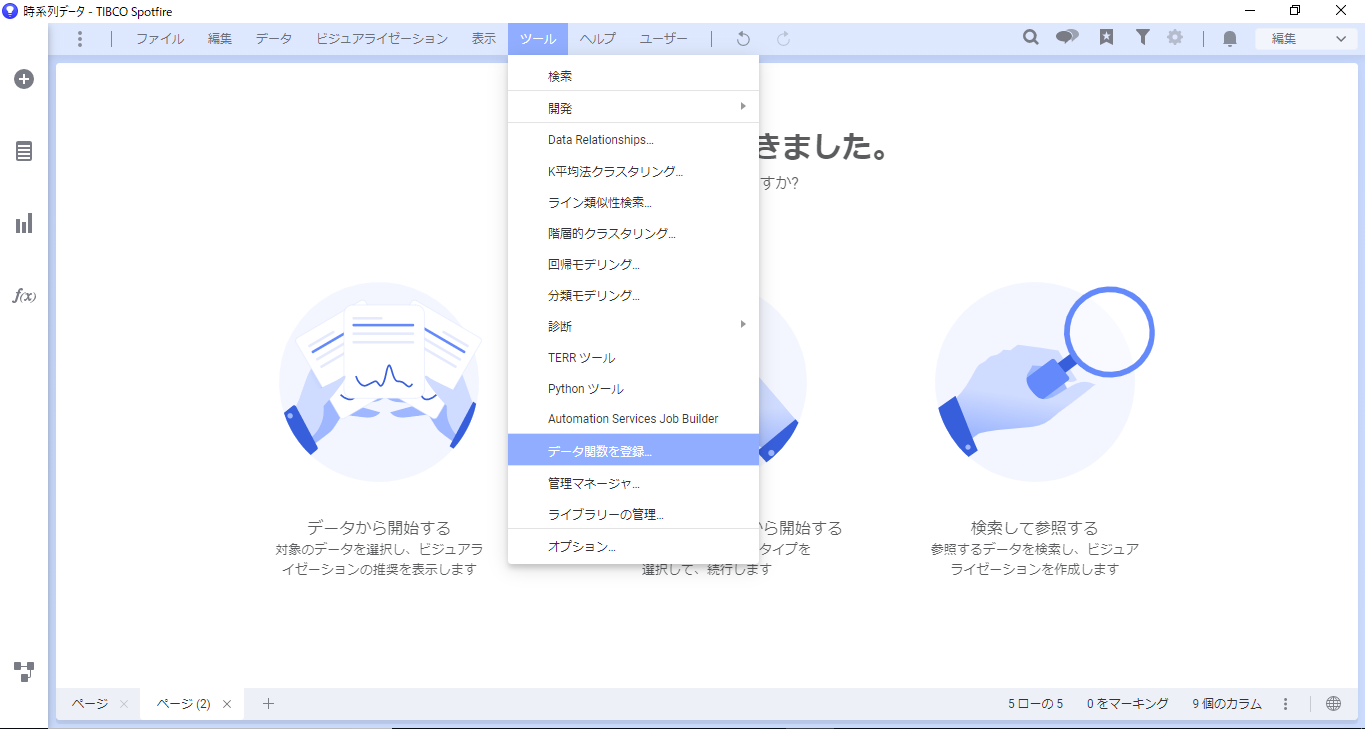Toggle the filter funnel icon
Screen dimensions: 1365x729
point(1142,38)
